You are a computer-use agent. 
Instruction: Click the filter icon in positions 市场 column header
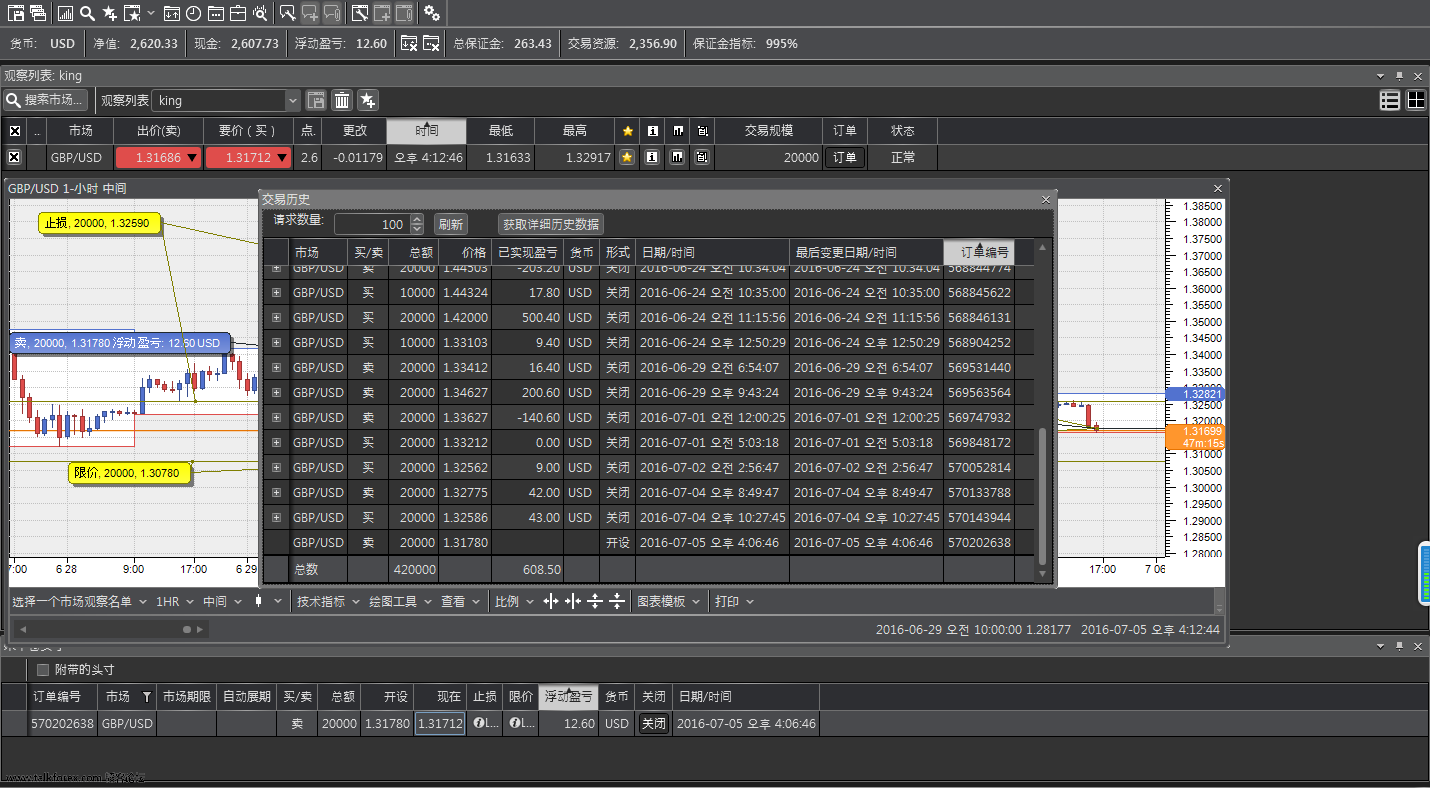(x=147, y=697)
